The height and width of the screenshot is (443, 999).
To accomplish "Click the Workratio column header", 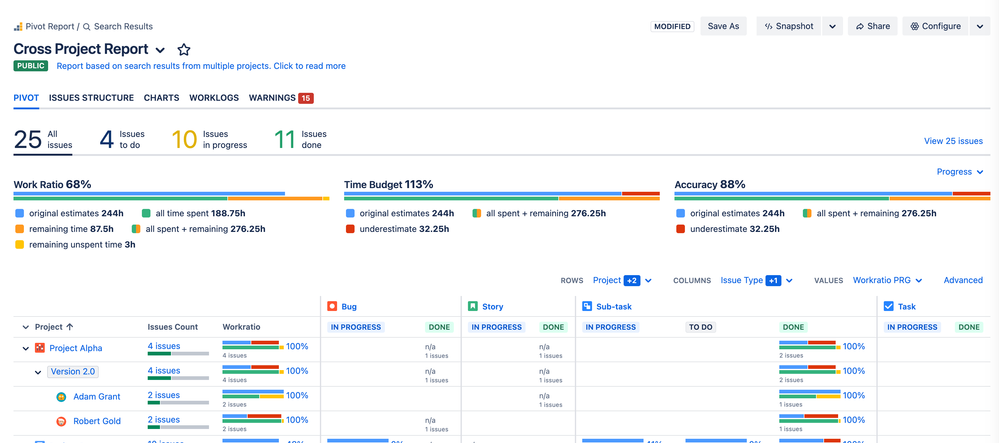I will (x=241, y=327).
